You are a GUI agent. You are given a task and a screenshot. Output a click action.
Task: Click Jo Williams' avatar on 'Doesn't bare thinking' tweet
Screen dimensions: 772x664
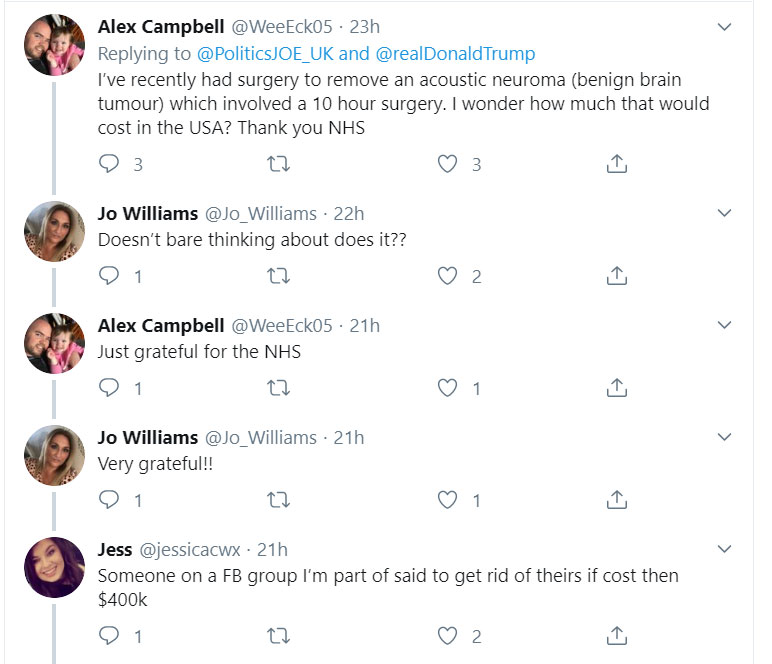click(x=53, y=231)
